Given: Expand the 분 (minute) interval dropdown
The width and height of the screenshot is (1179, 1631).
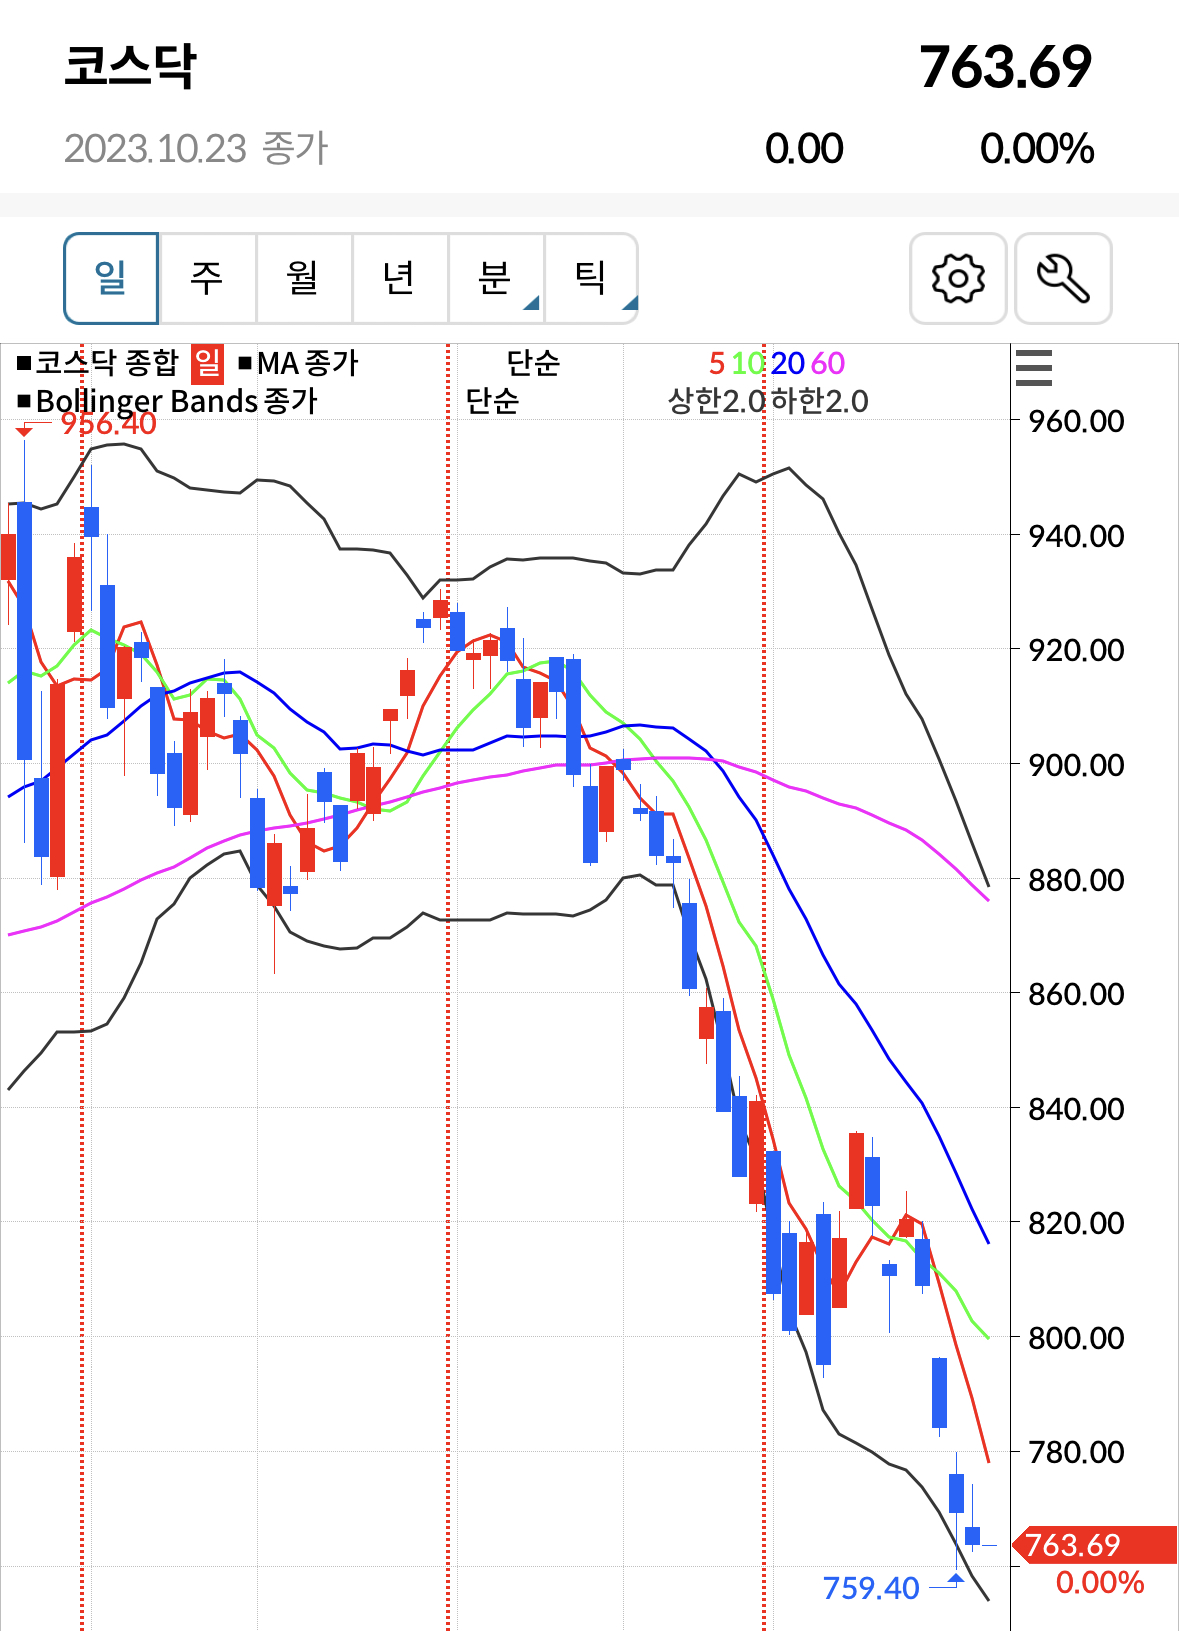Looking at the screenshot, I should tap(495, 278).
